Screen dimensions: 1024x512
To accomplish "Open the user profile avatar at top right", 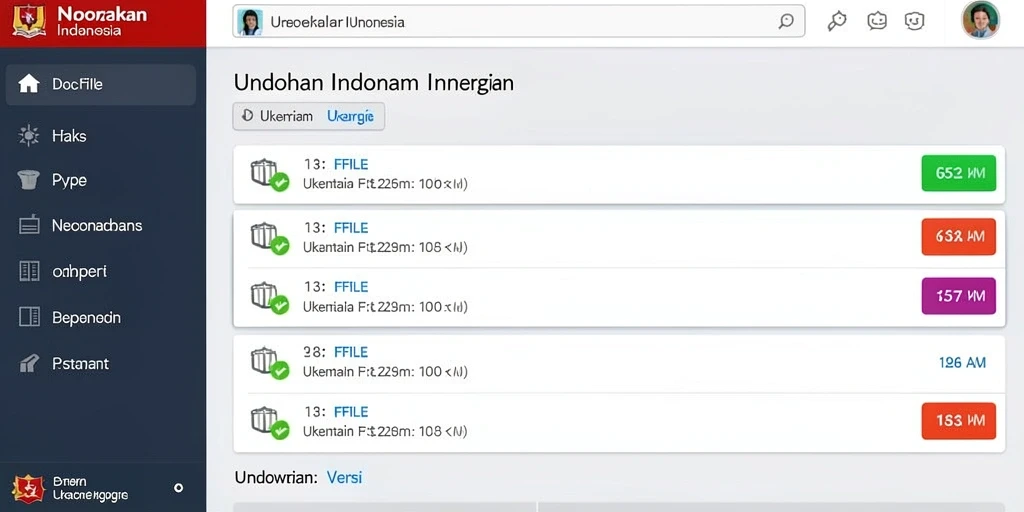I will pyautogui.click(x=980, y=20).
